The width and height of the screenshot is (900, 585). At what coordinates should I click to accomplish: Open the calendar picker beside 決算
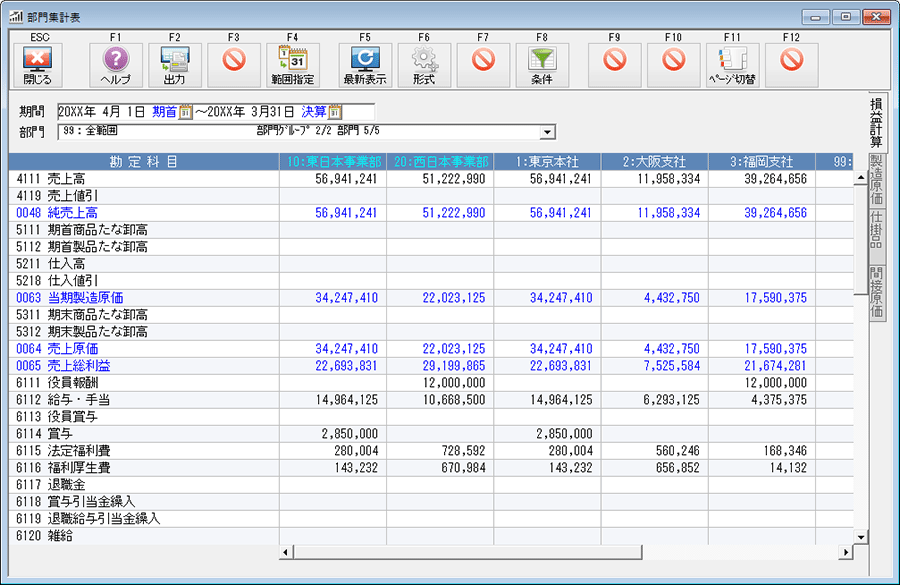point(335,112)
